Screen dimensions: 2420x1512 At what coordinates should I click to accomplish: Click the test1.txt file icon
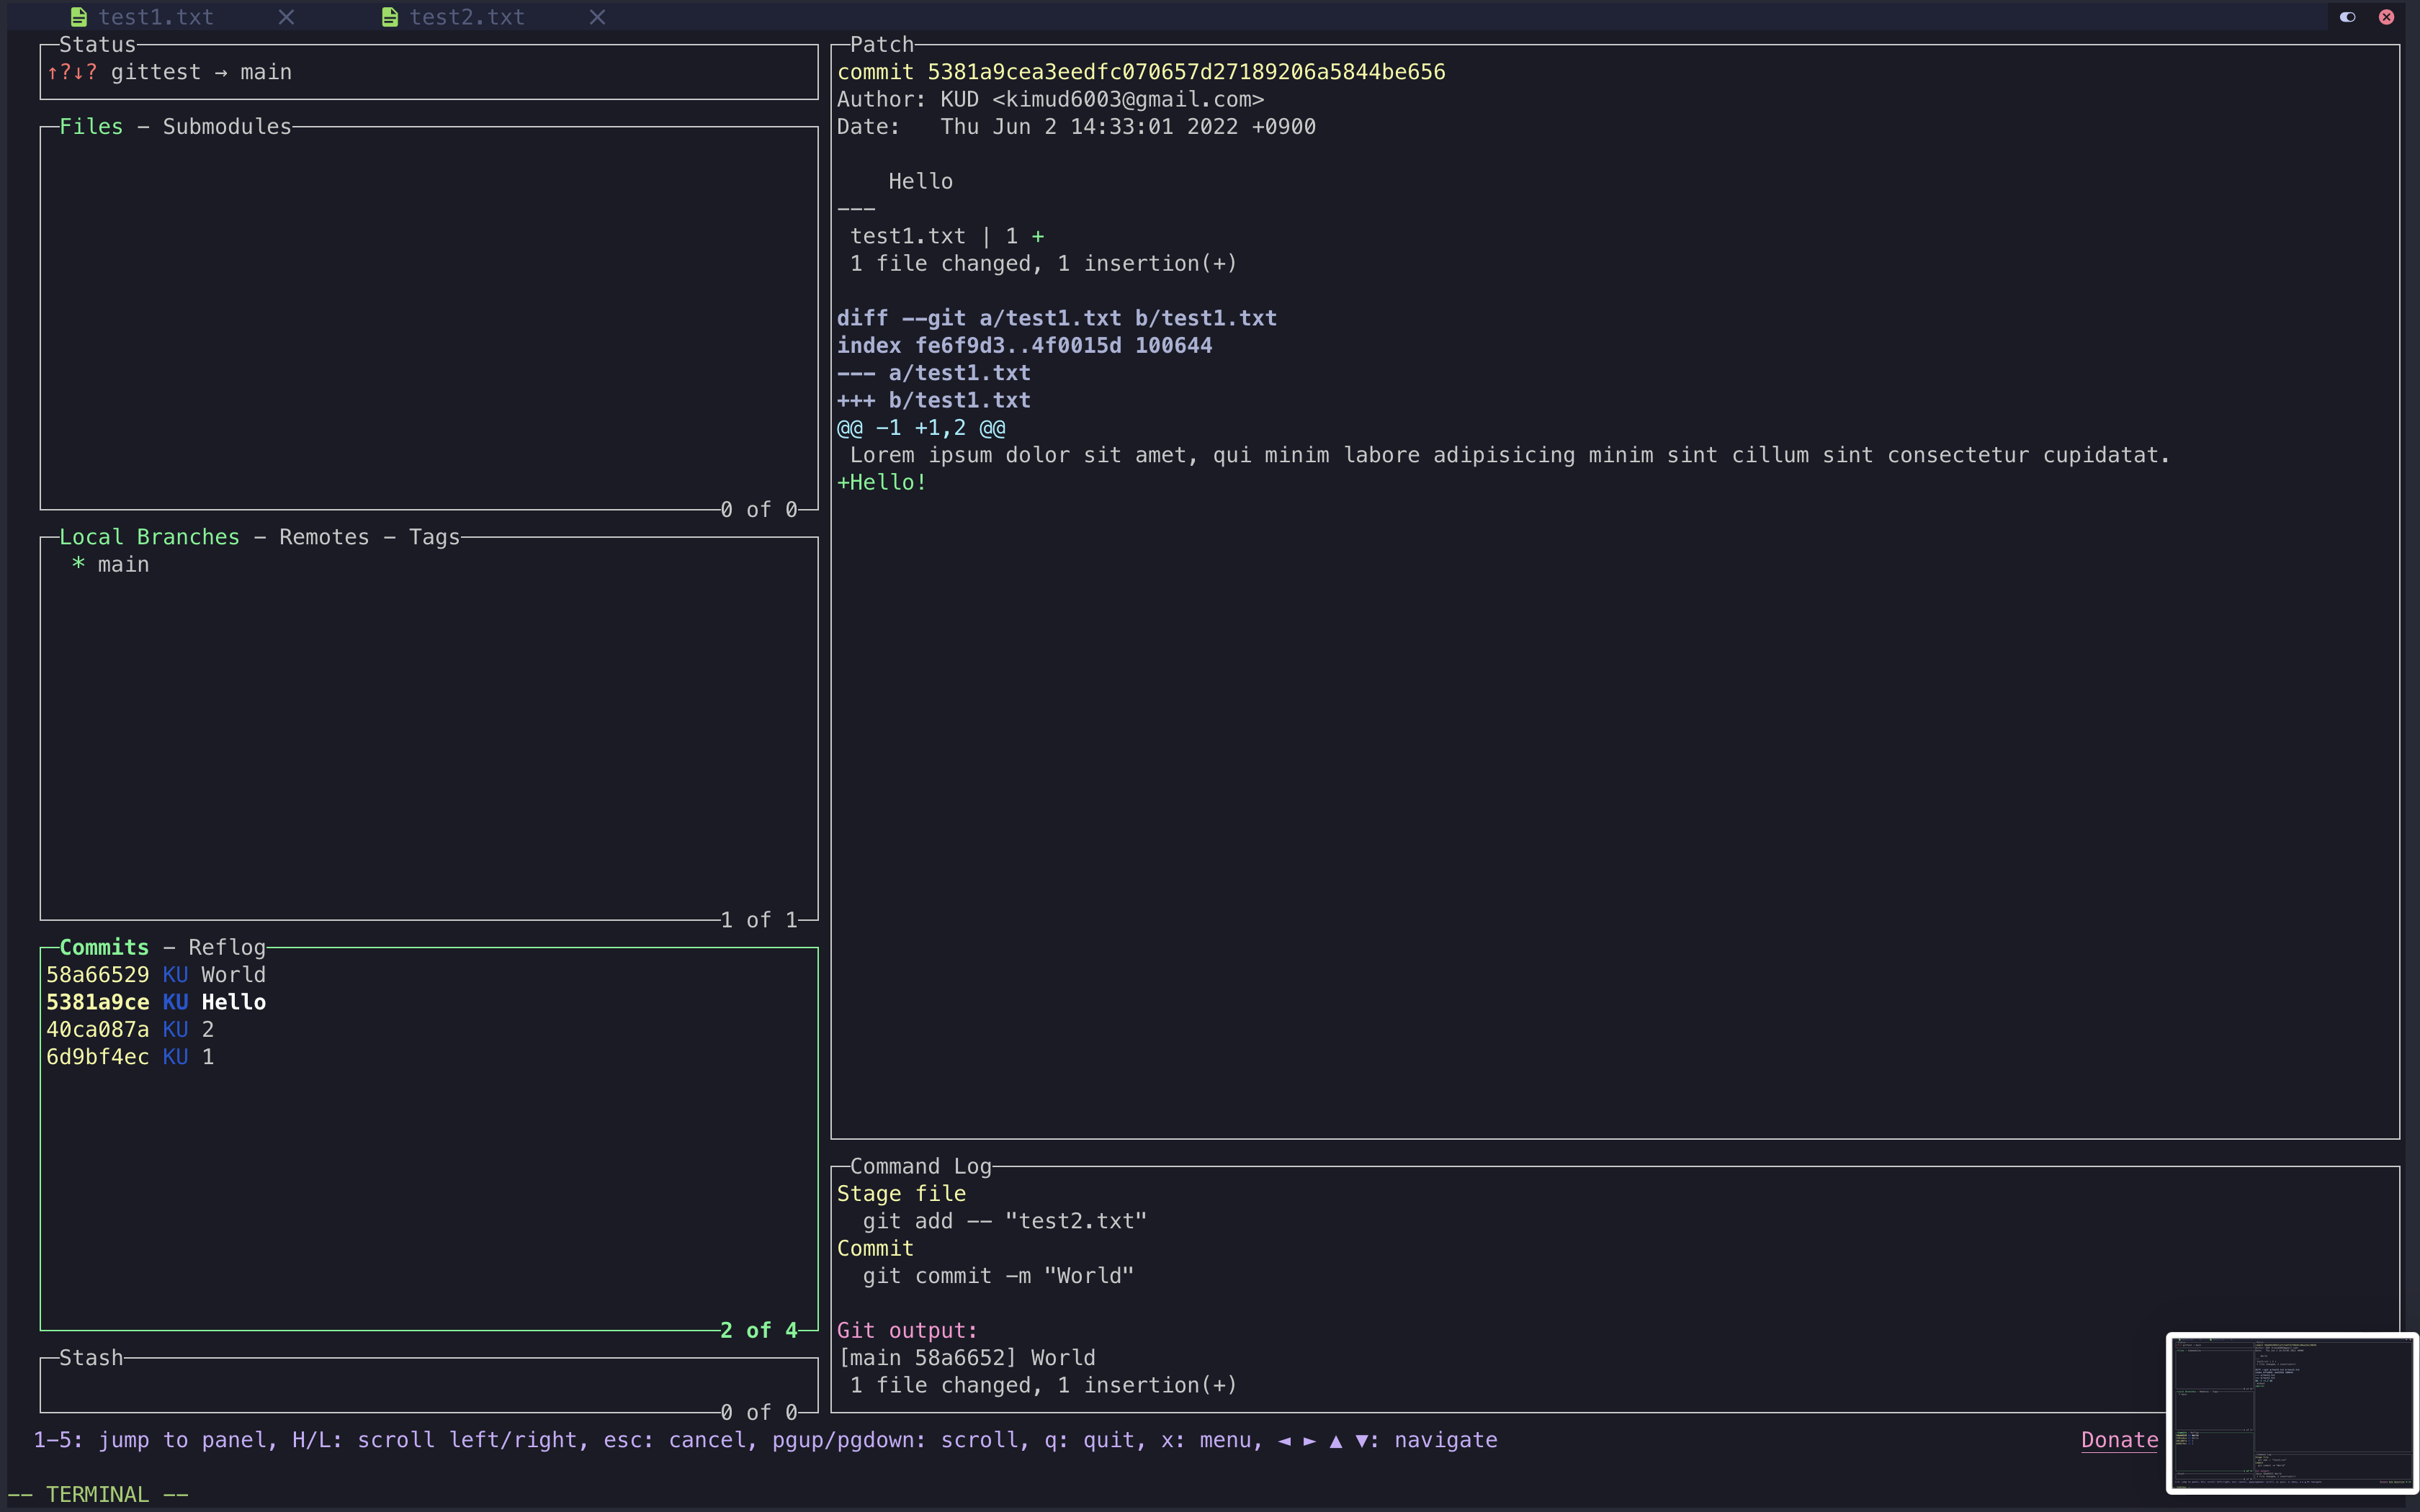(x=79, y=17)
